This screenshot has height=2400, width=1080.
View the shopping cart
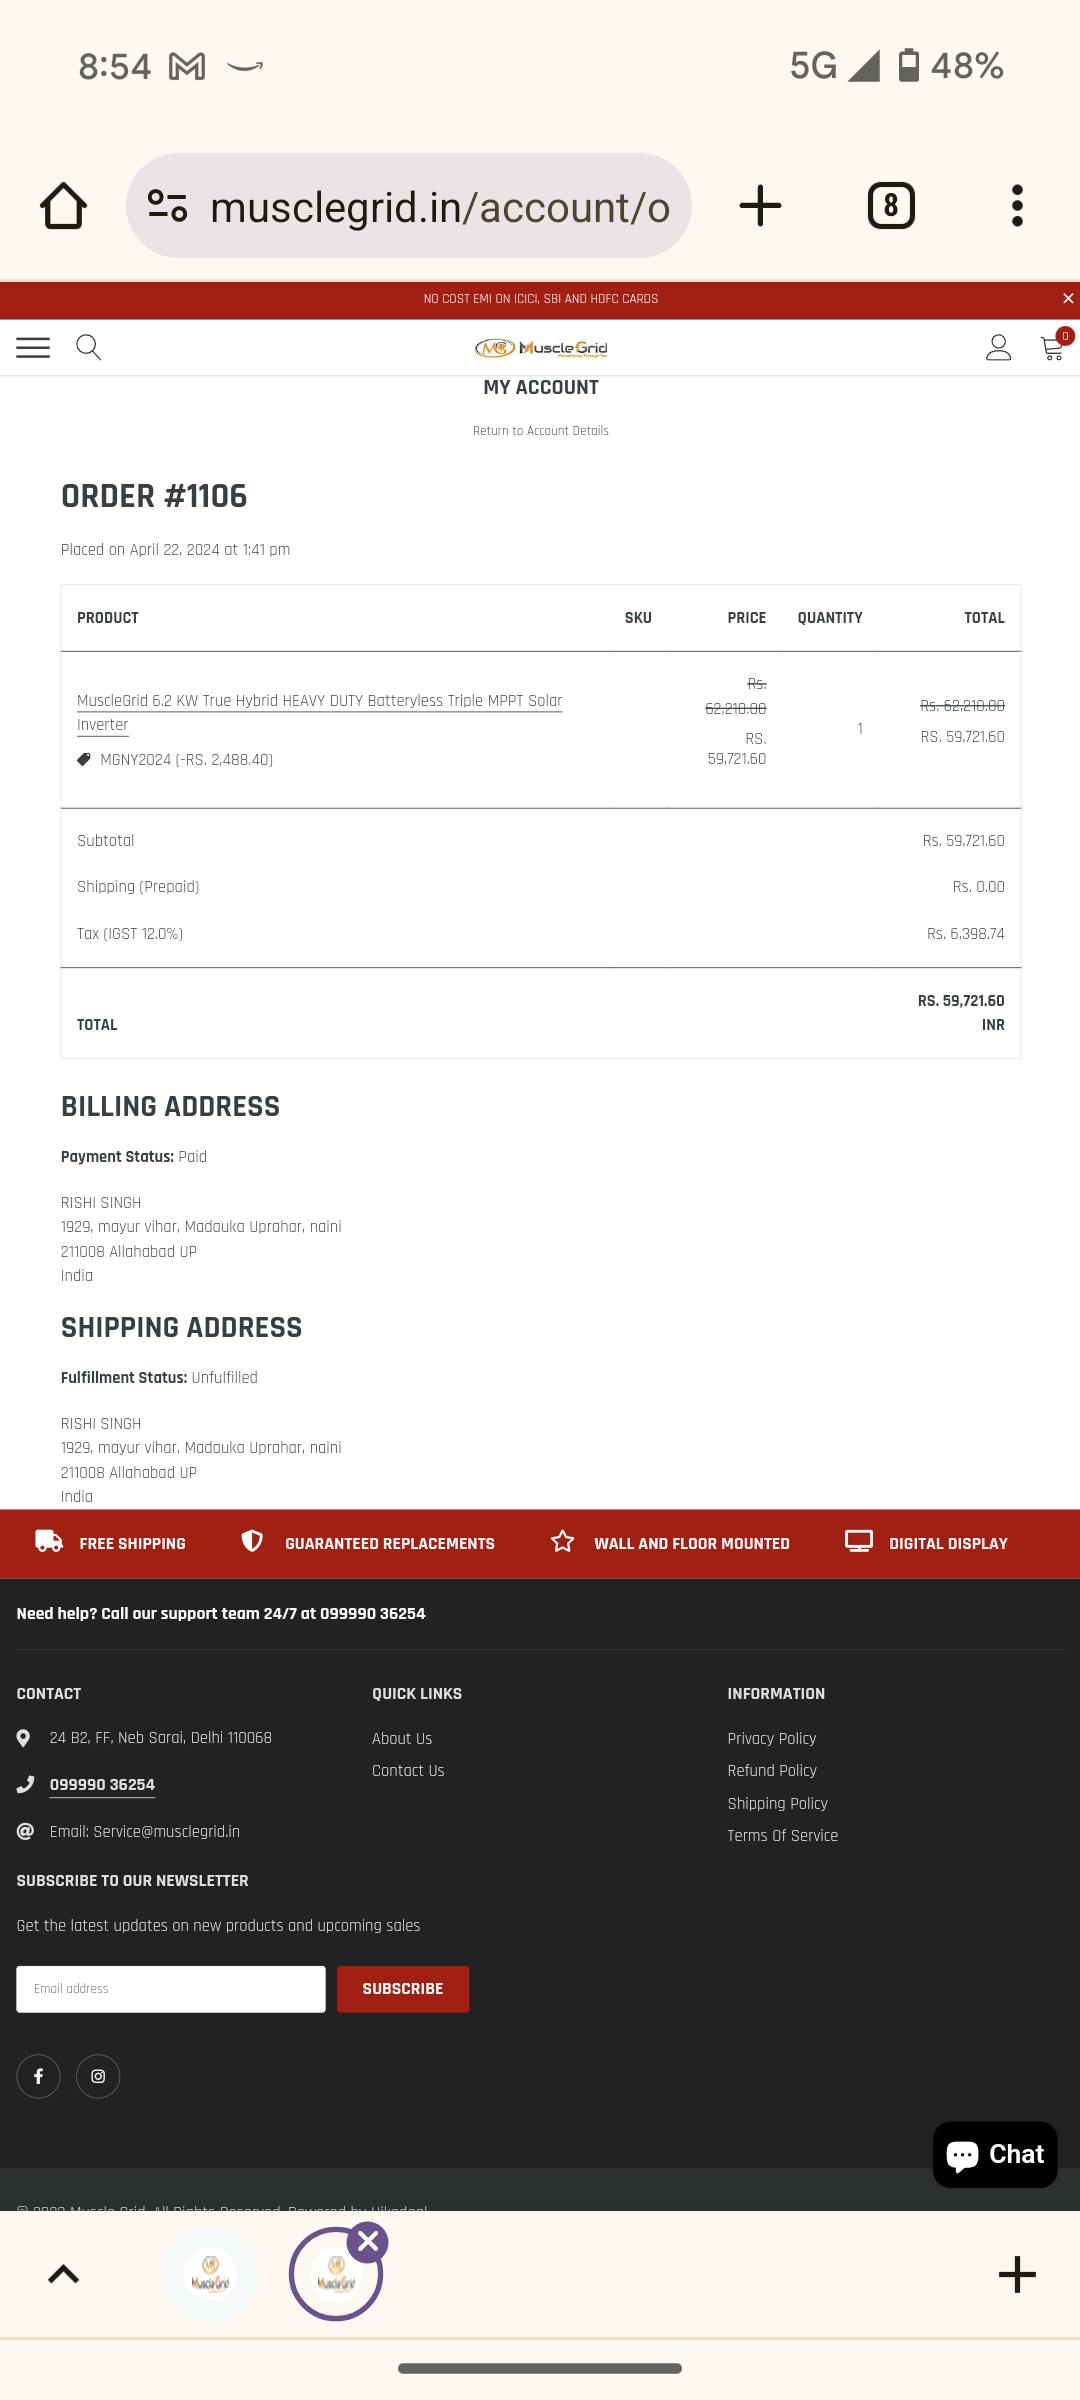click(1053, 347)
